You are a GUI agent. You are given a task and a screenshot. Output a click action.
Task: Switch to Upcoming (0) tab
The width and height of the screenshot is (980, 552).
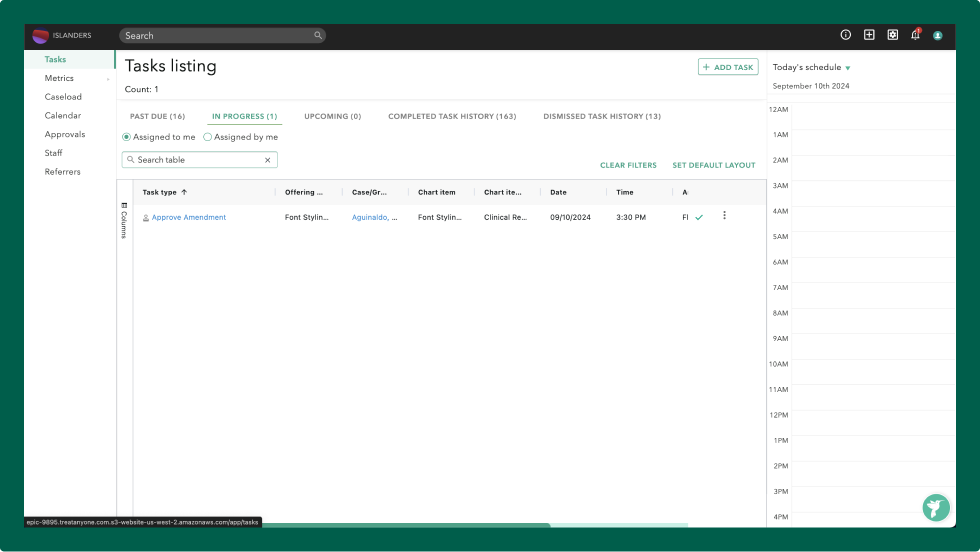[332, 116]
